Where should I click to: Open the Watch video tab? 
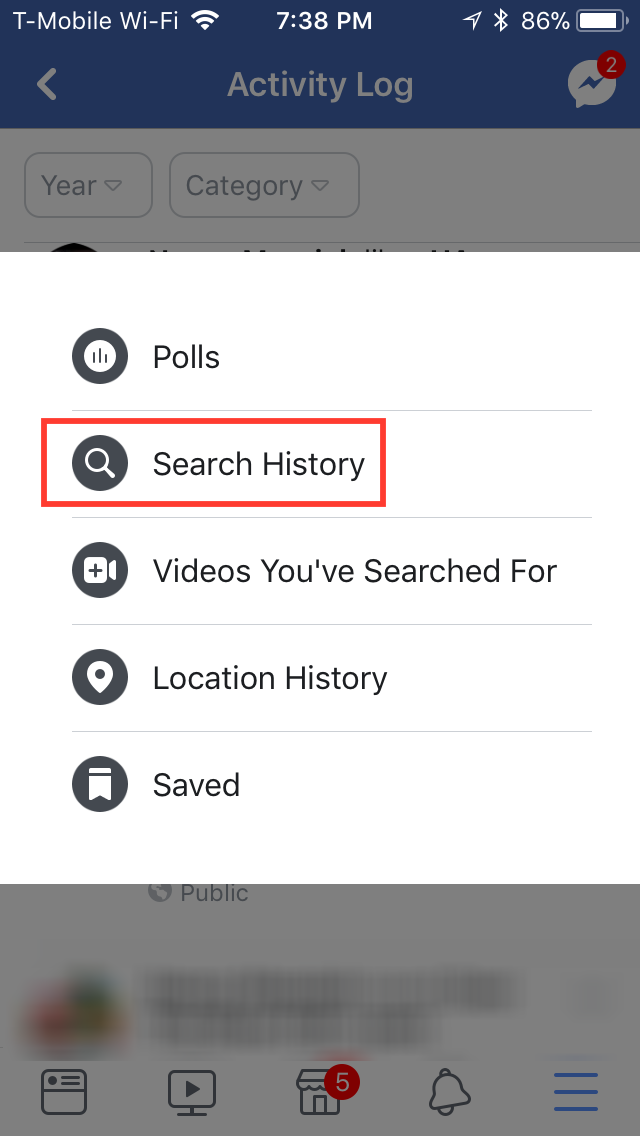[x=192, y=1092]
